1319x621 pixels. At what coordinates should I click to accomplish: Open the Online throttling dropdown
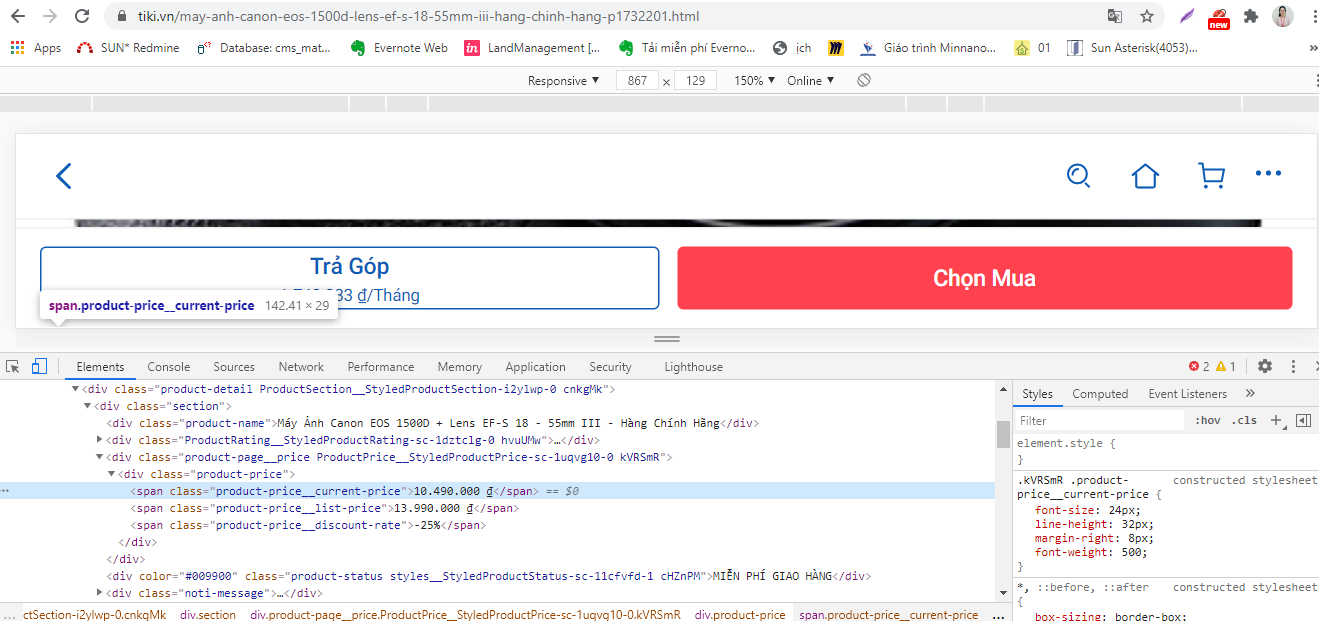810,80
